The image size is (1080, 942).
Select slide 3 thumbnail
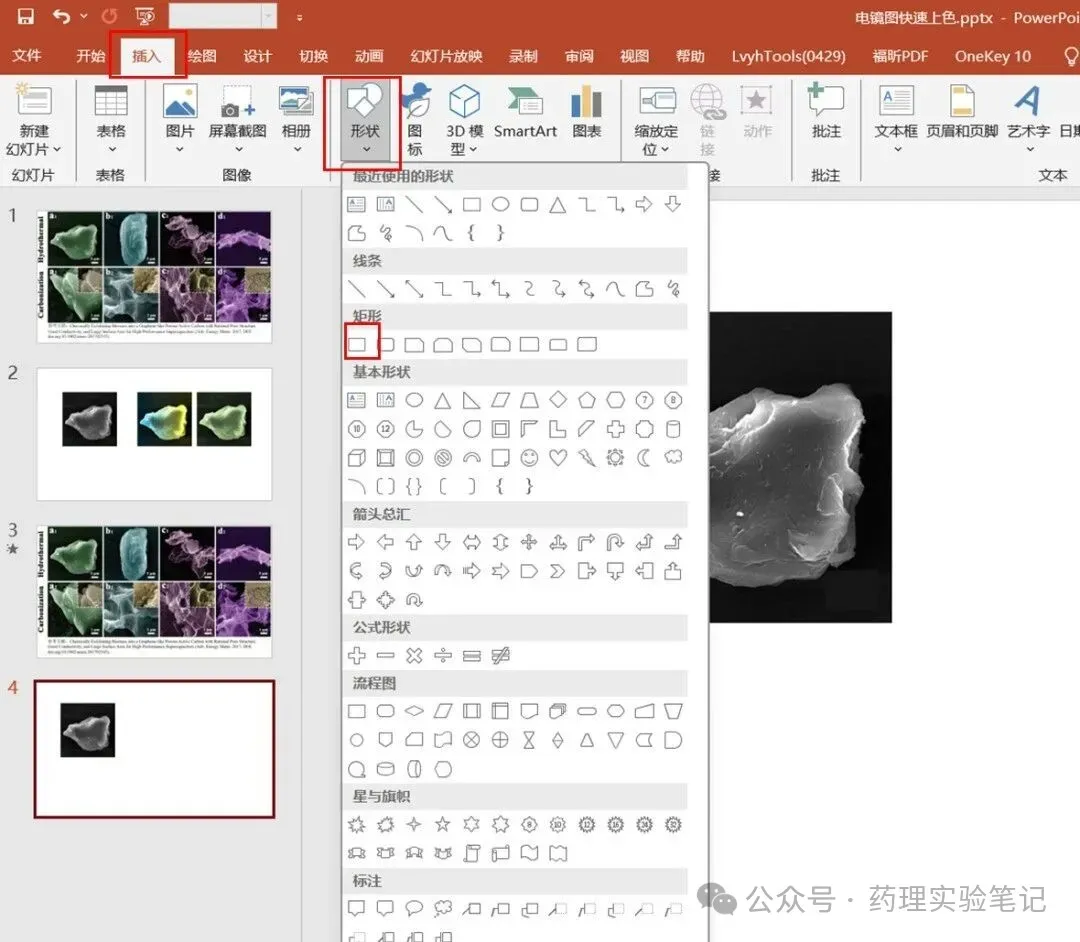(x=154, y=592)
